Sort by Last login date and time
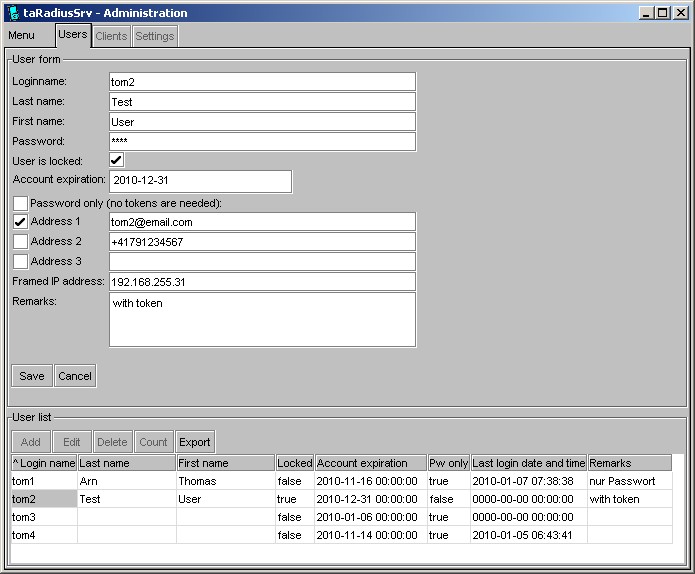 pyautogui.click(x=528, y=463)
